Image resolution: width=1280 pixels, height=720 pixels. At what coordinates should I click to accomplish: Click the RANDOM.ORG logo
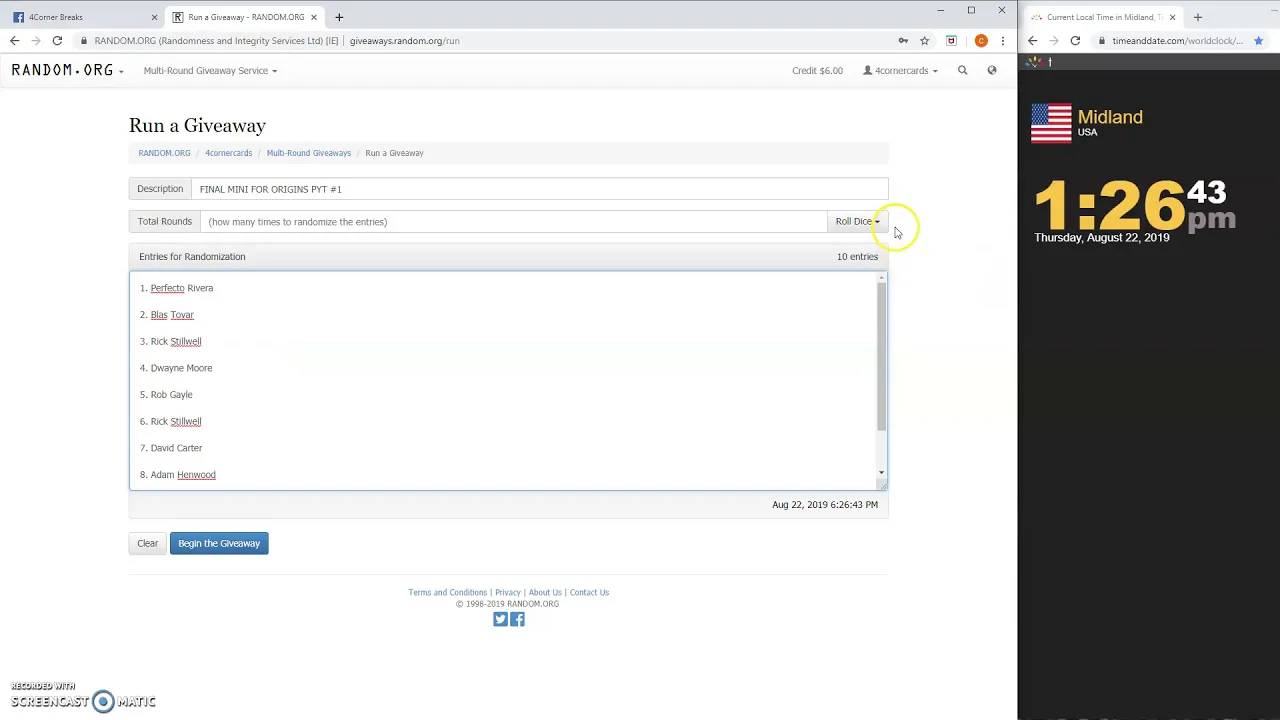point(62,70)
